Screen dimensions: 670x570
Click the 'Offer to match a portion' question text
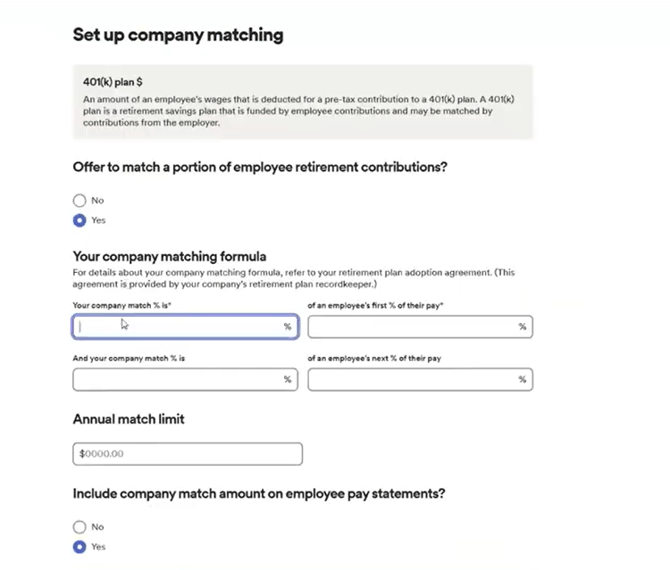(260, 166)
